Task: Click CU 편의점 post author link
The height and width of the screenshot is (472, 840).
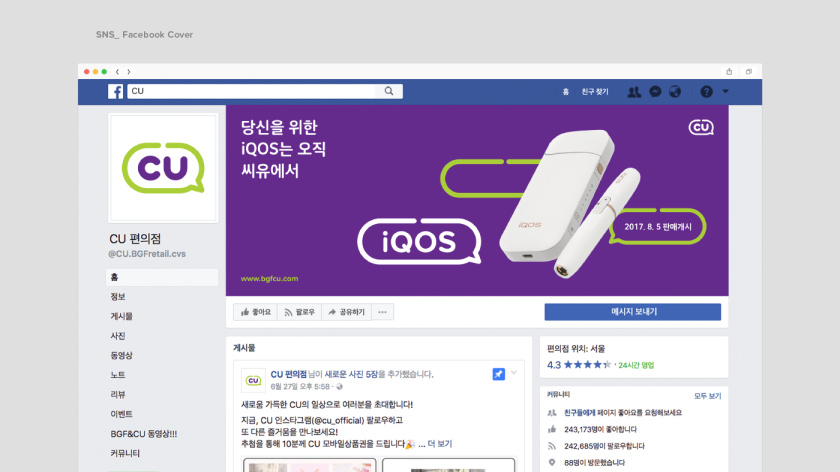Action: [288, 374]
